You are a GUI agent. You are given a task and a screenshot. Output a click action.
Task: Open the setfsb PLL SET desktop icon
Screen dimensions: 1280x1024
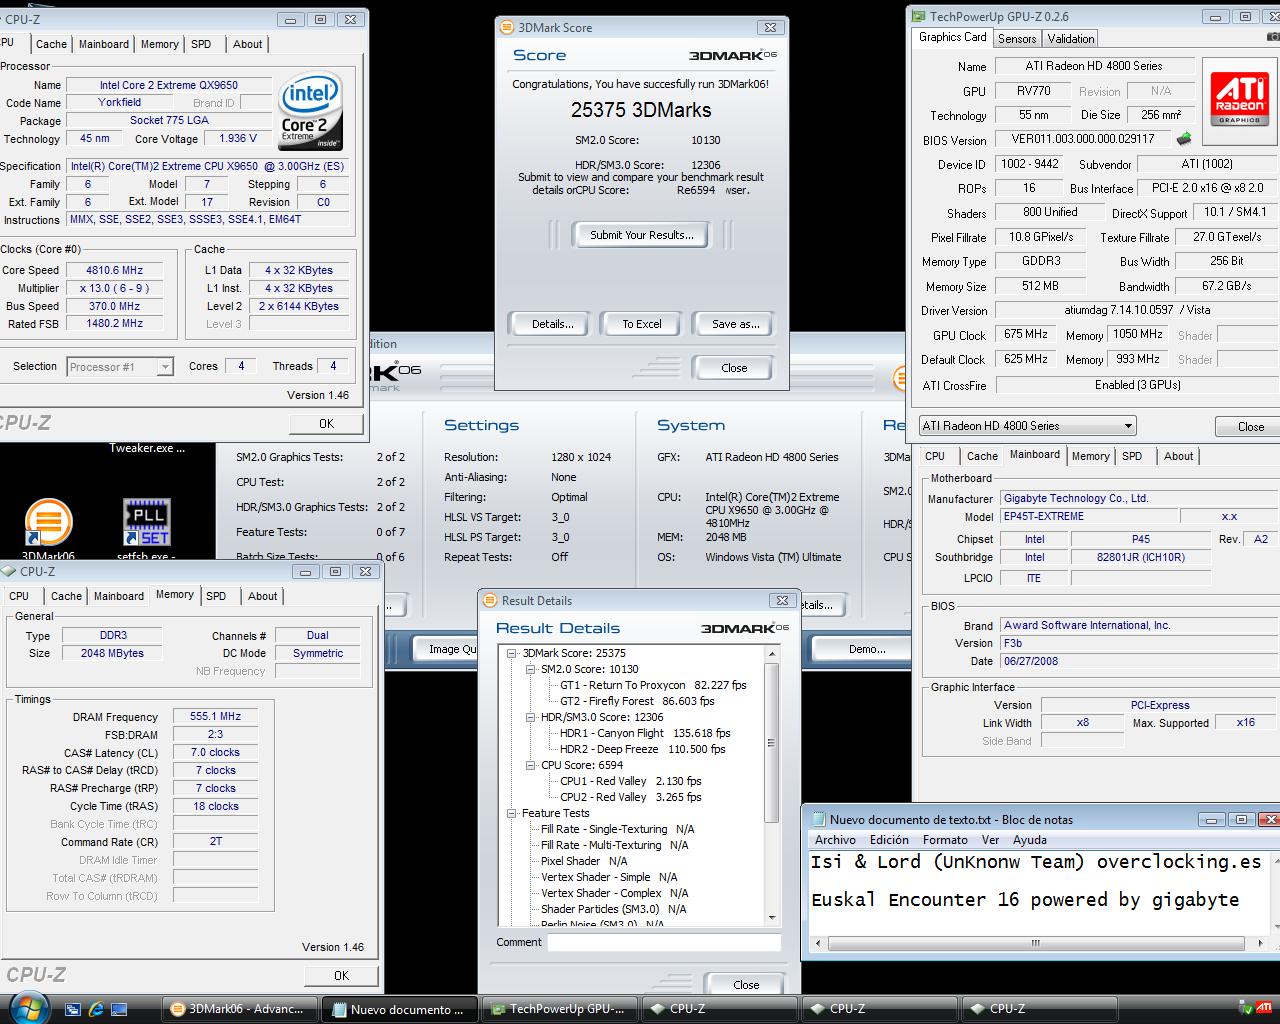146,522
